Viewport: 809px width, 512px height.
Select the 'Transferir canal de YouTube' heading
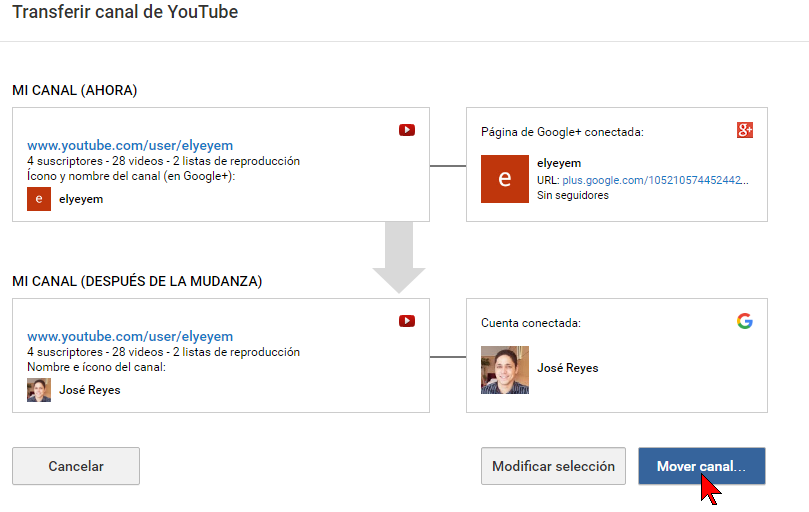pos(125,12)
